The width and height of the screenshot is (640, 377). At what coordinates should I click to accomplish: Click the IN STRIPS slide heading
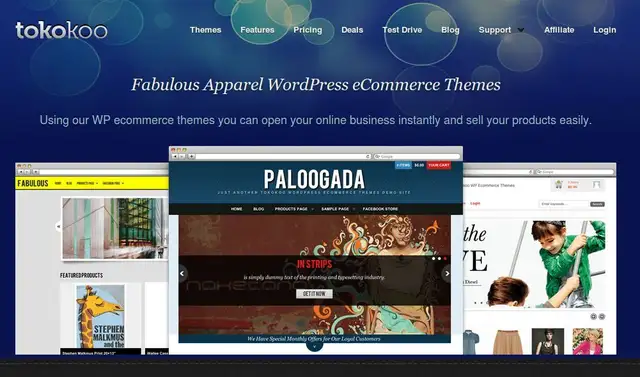point(314,264)
